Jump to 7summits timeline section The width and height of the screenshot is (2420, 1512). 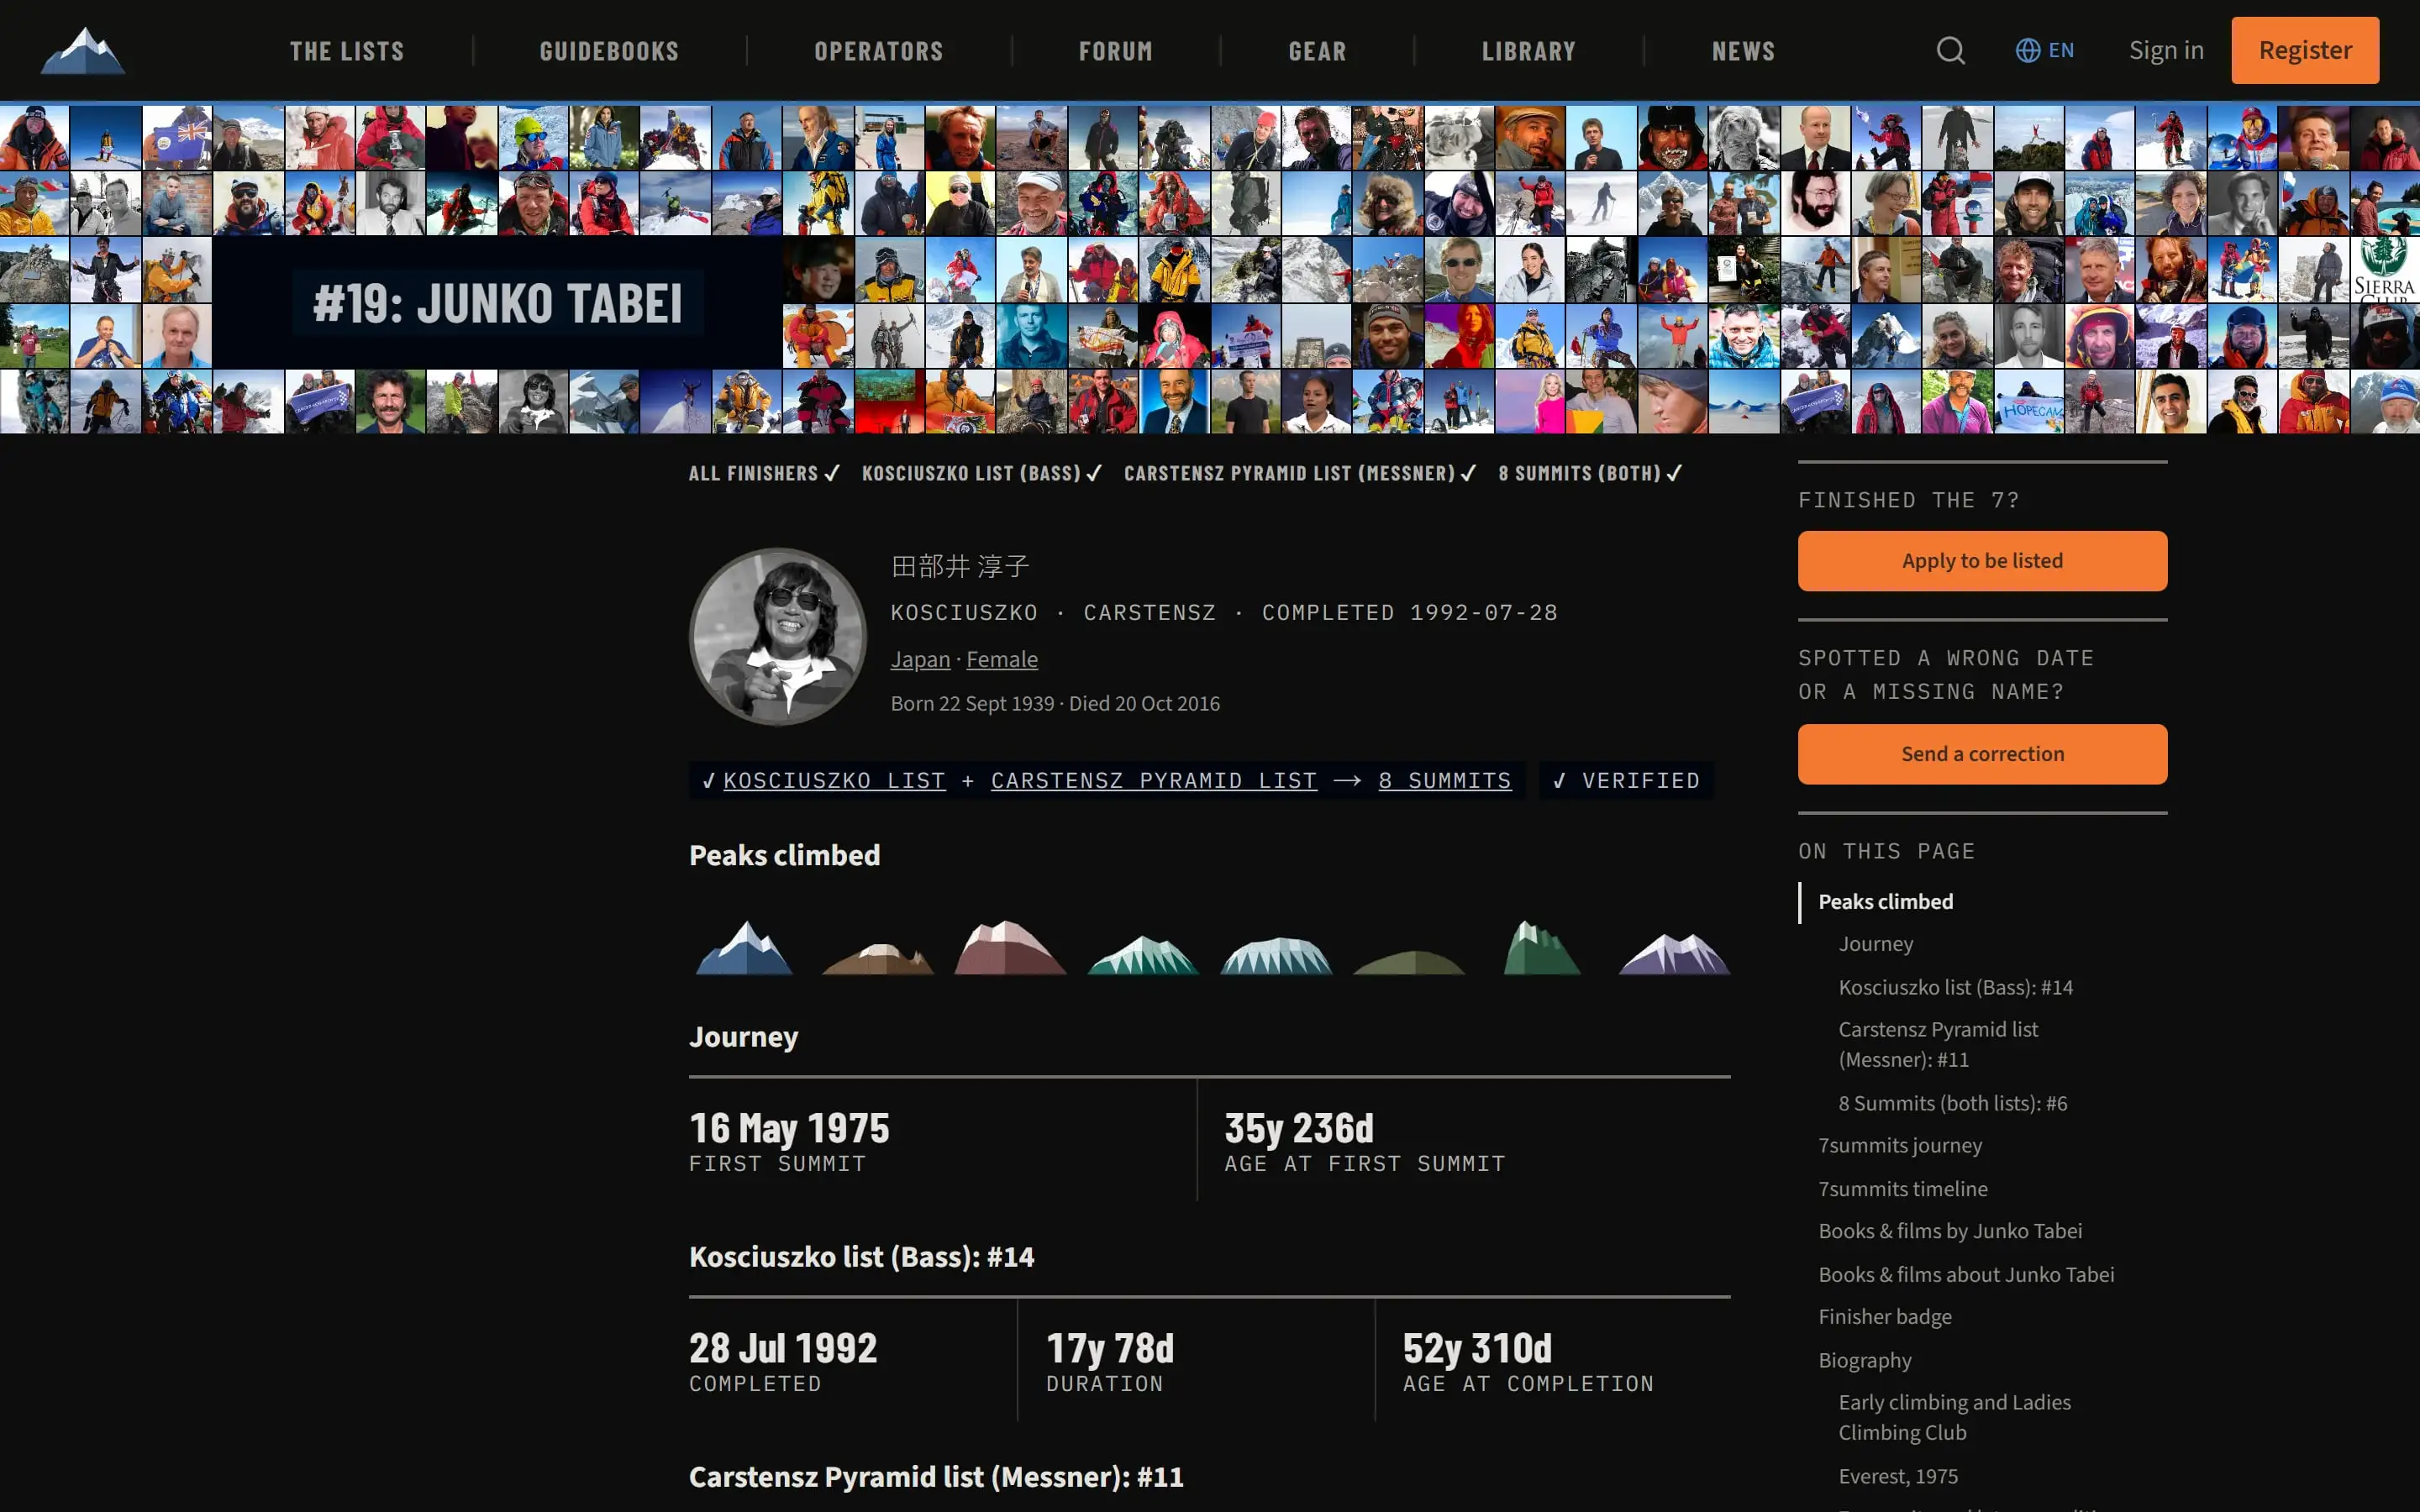coord(1902,1189)
